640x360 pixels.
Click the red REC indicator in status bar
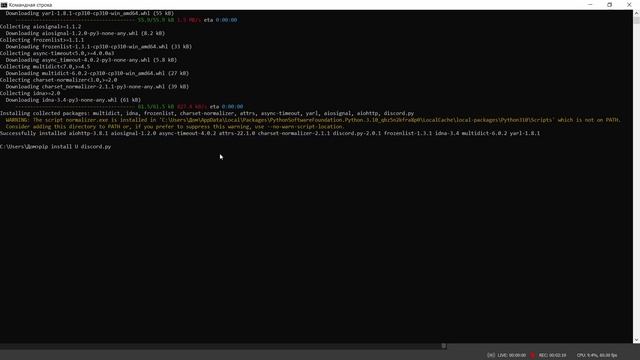pos(533,355)
